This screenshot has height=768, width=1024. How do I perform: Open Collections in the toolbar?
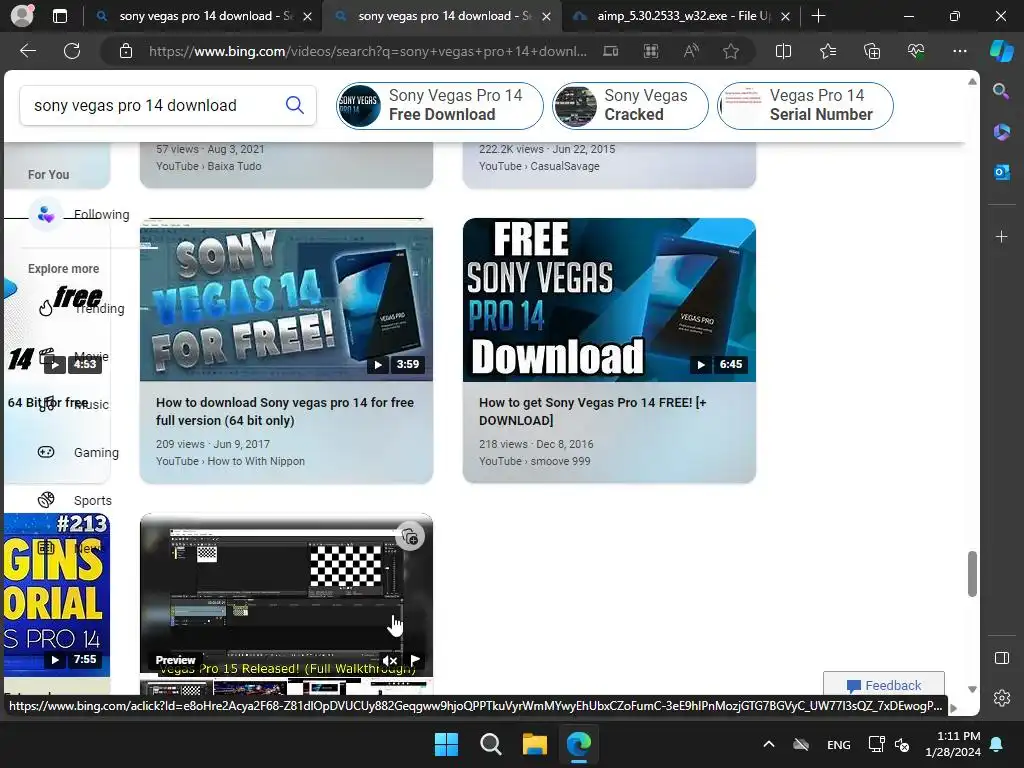(x=872, y=51)
